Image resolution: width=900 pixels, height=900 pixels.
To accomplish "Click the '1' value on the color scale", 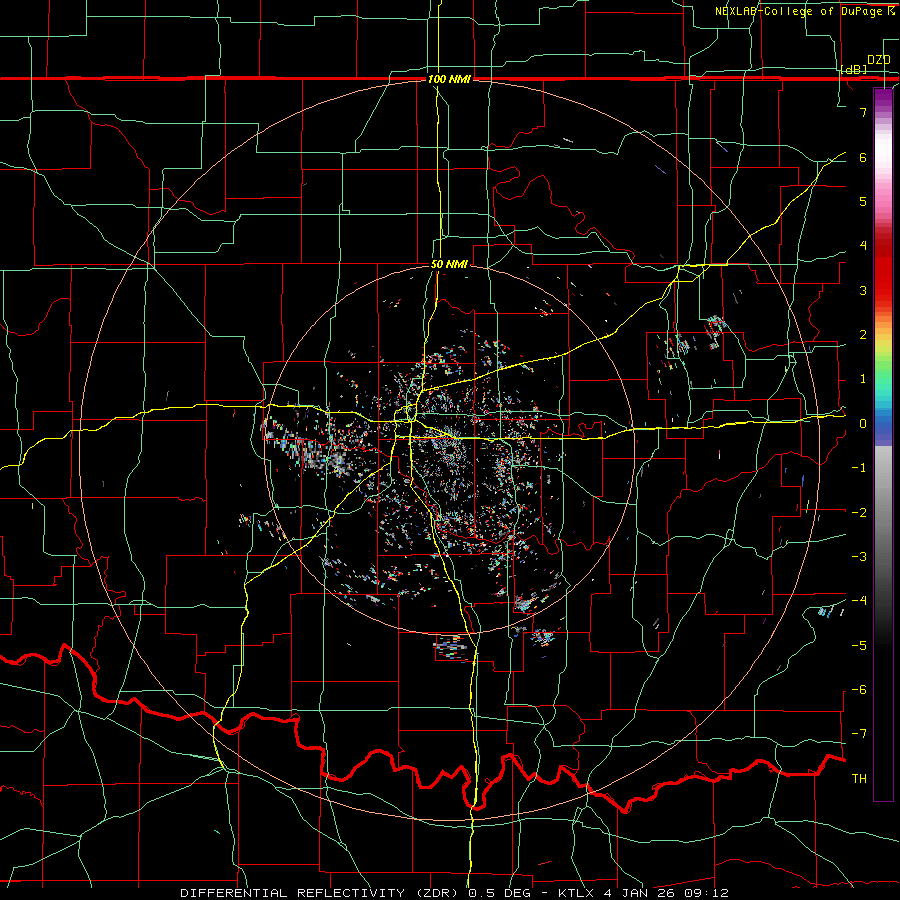I will [863, 379].
